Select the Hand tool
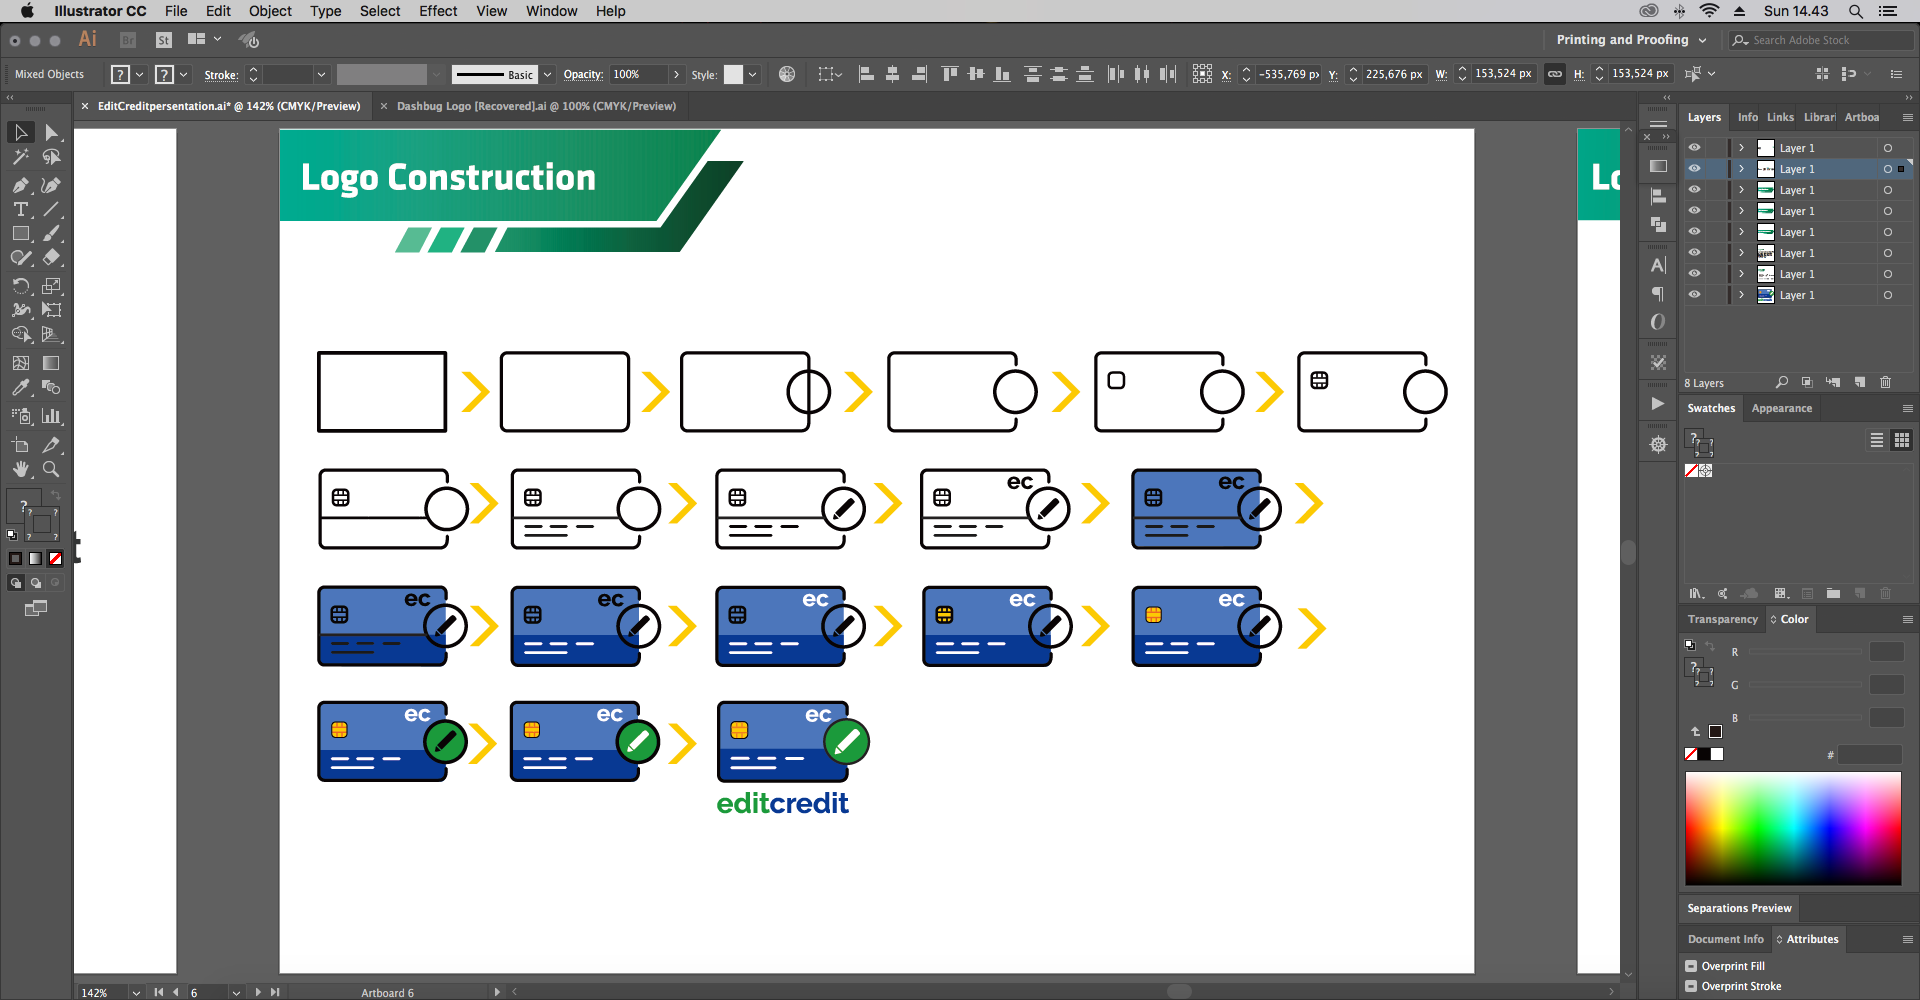 point(20,469)
